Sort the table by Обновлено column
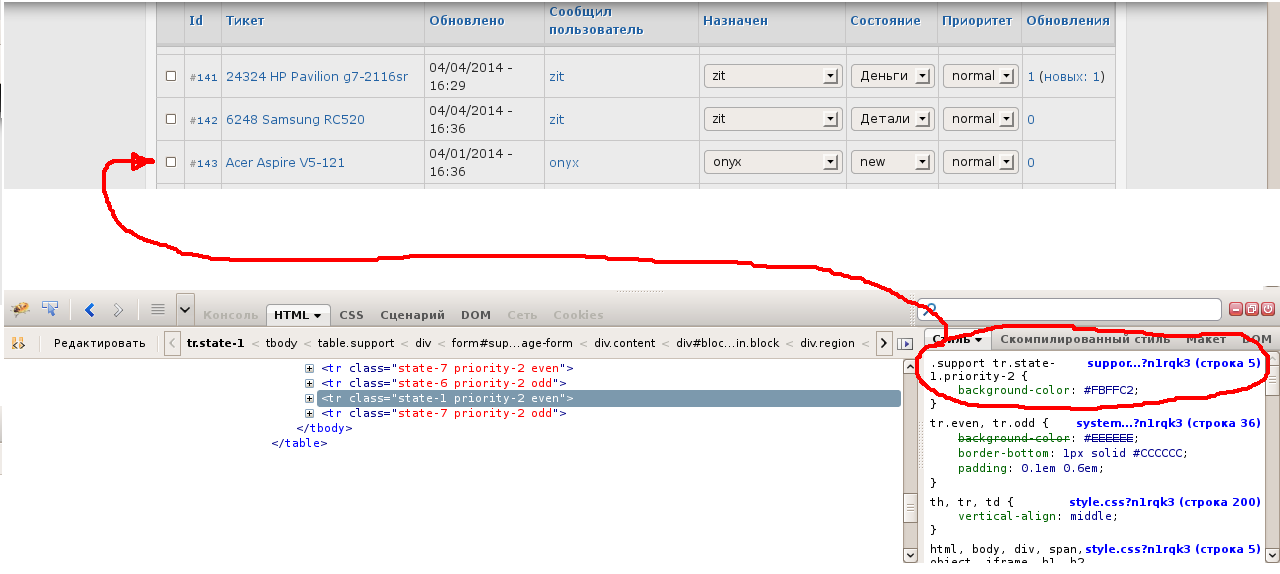This screenshot has width=1280, height=574. [467, 20]
